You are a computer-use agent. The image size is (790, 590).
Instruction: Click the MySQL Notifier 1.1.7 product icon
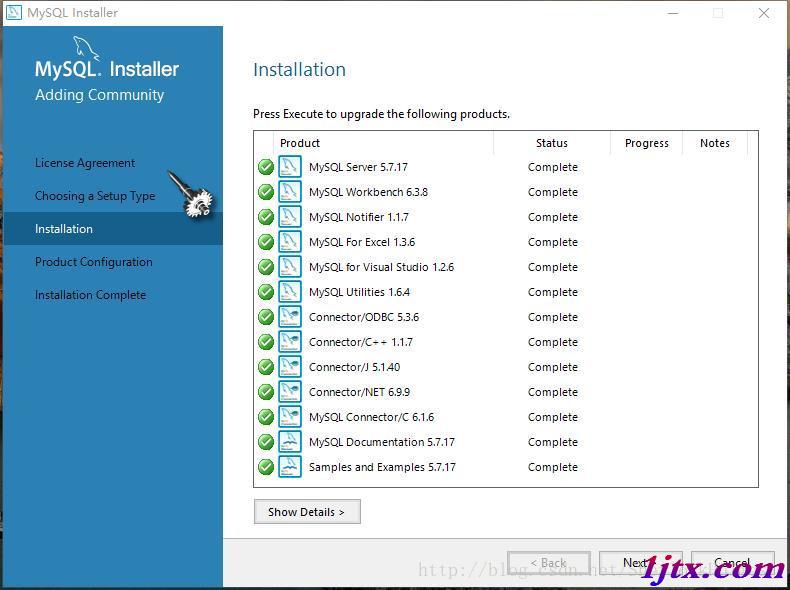pyautogui.click(x=290, y=217)
